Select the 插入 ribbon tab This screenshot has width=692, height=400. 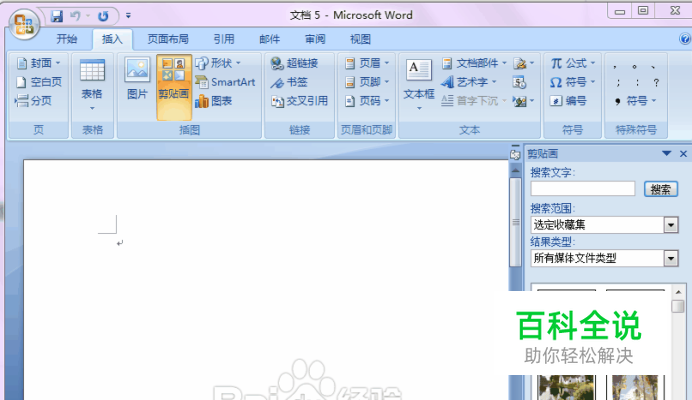pyautogui.click(x=112, y=39)
